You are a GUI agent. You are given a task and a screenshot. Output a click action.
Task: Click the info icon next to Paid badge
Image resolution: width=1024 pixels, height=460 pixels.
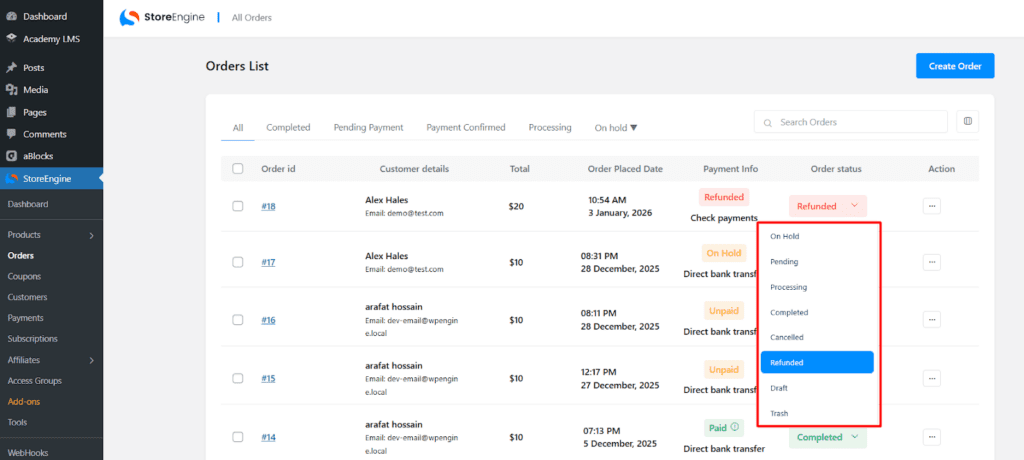tap(735, 427)
